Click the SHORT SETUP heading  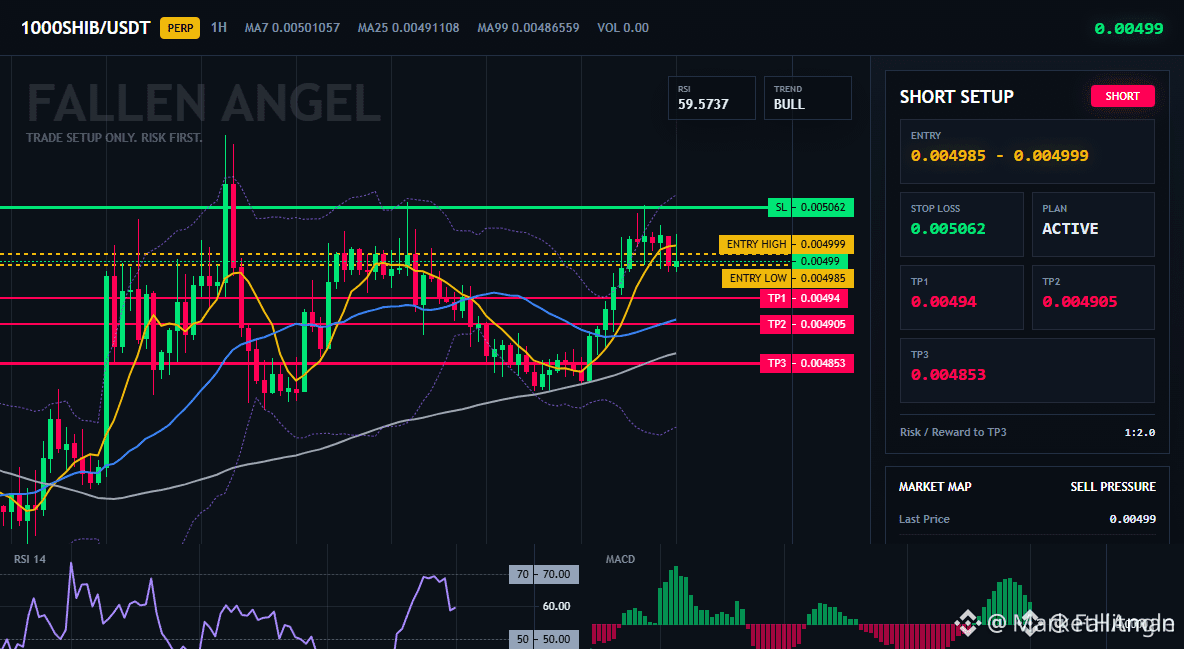point(957,97)
